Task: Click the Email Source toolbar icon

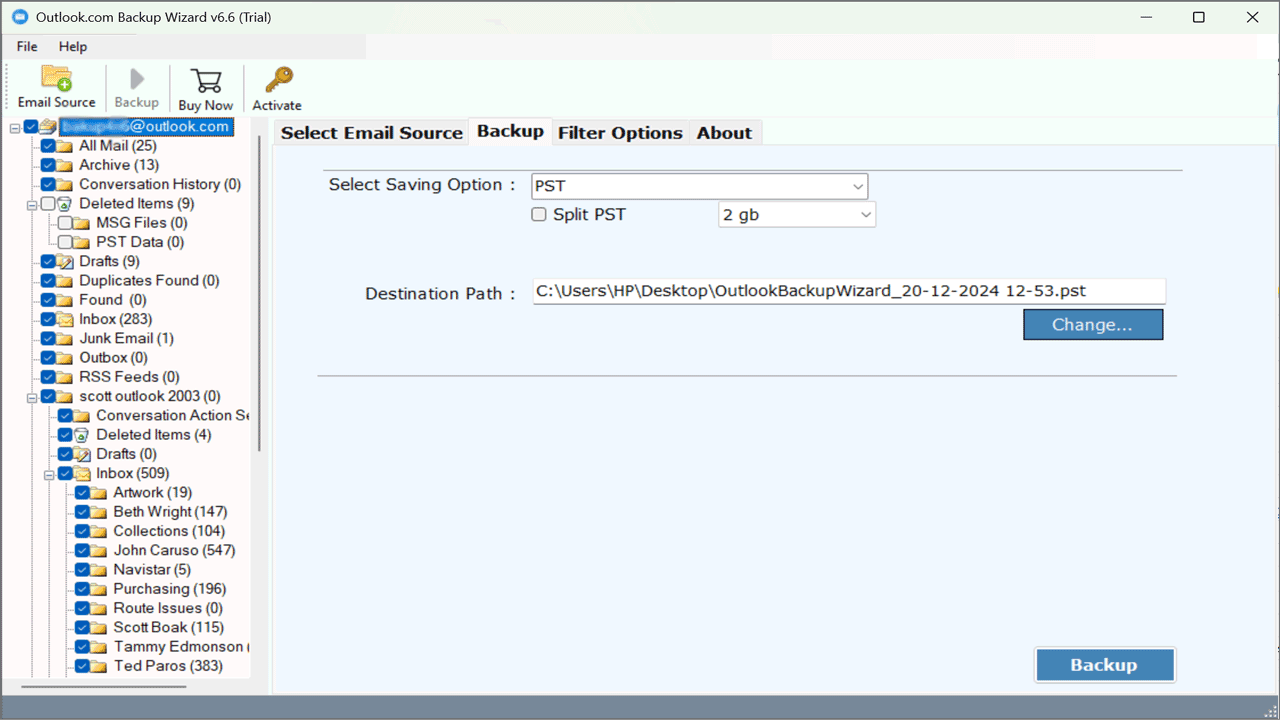Action: click(x=56, y=79)
